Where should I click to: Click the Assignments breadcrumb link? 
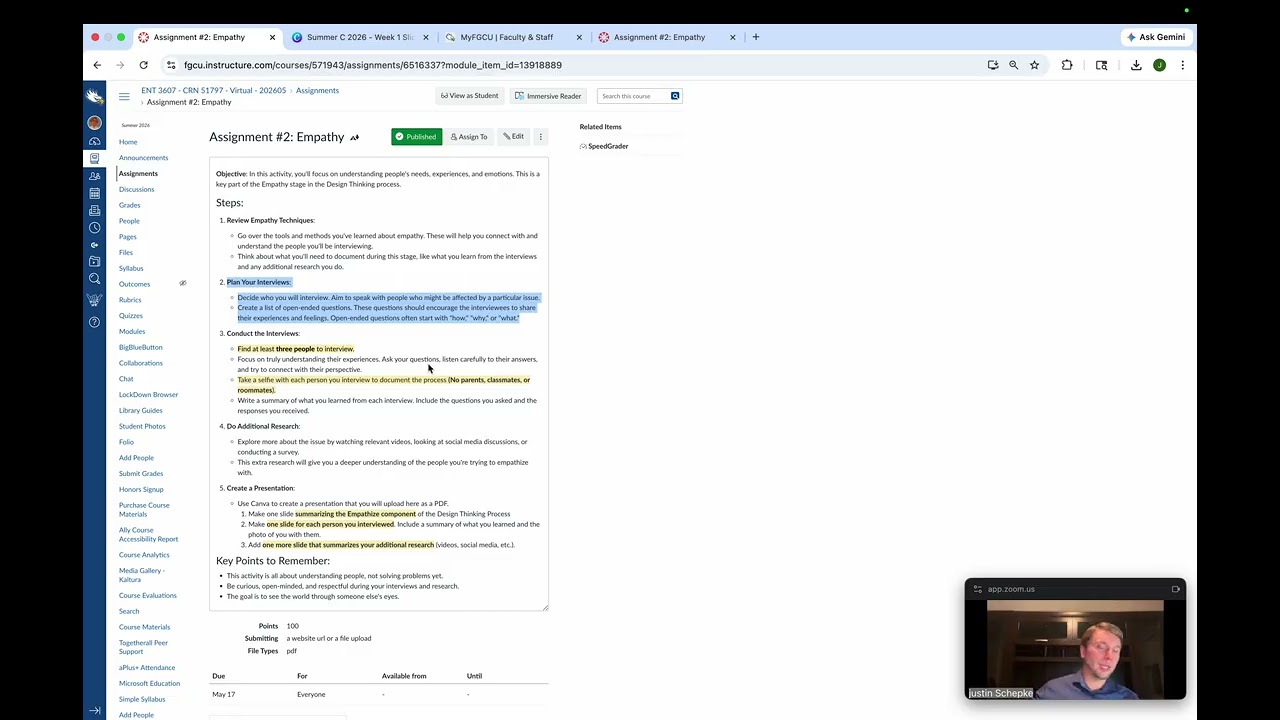tap(317, 91)
